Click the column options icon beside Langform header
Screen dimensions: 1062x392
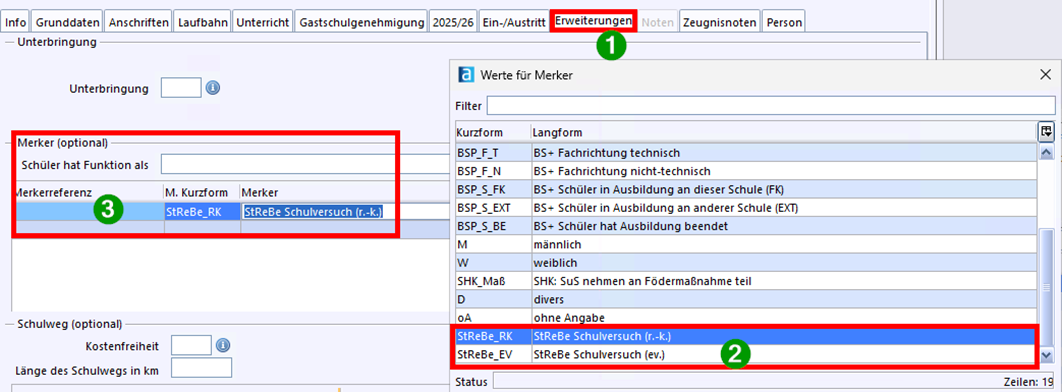[1045, 131]
